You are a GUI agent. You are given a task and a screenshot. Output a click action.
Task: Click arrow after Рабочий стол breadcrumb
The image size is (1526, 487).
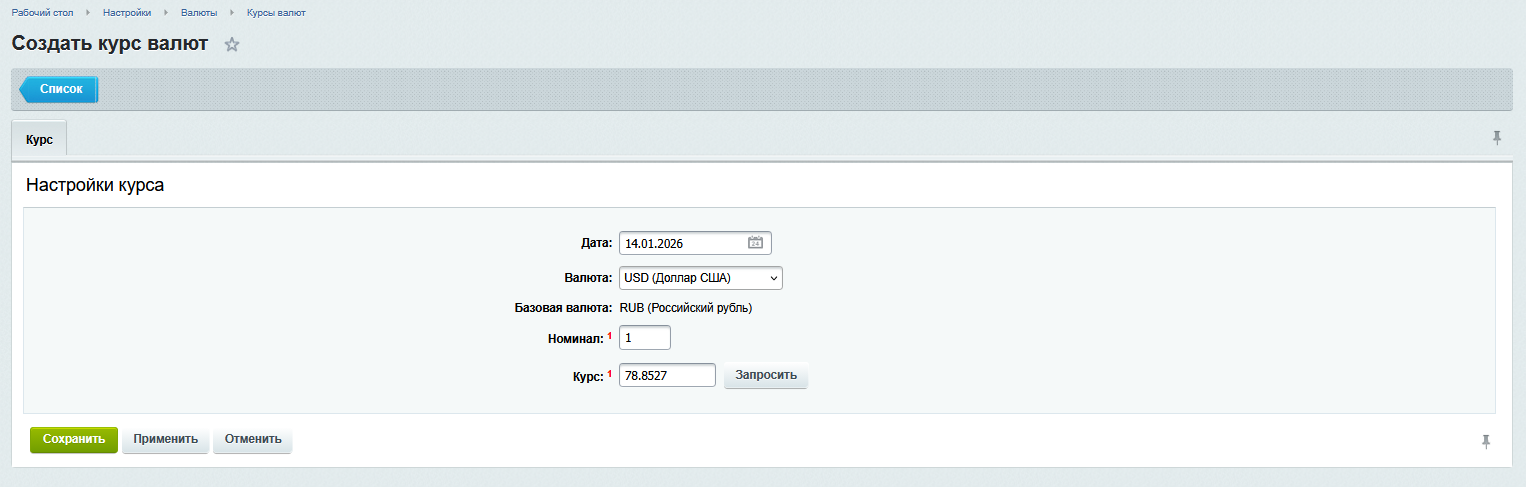[88, 13]
